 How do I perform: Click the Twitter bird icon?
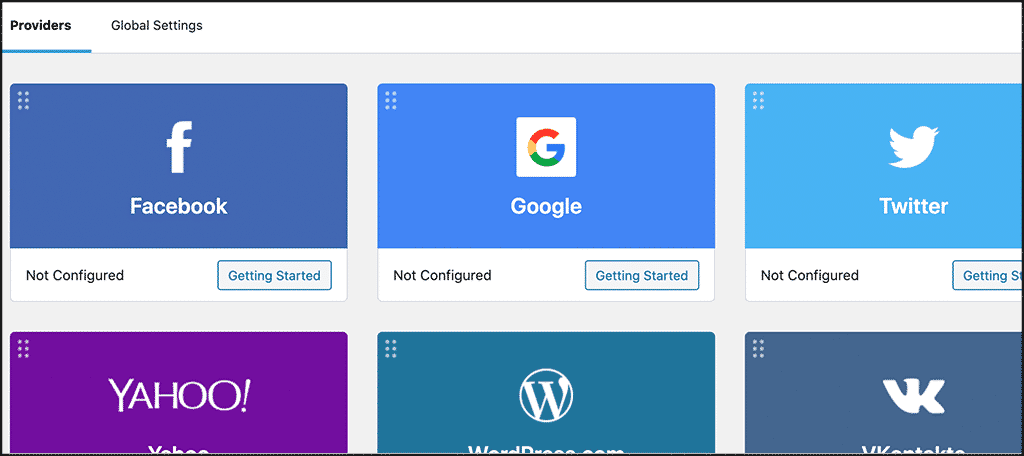pyautogui.click(x=914, y=148)
